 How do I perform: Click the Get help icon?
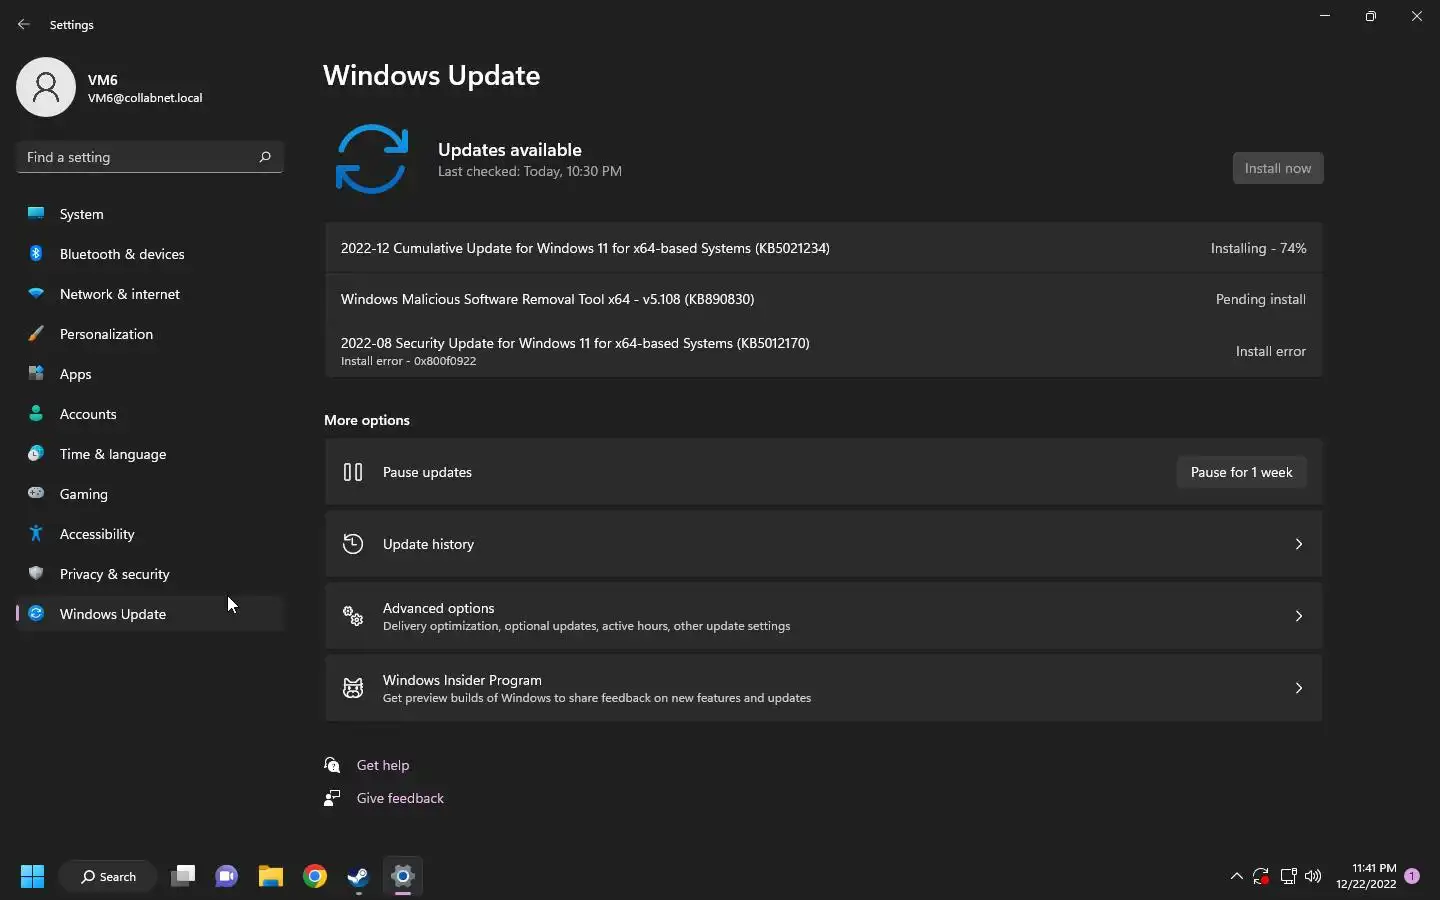coord(333,765)
